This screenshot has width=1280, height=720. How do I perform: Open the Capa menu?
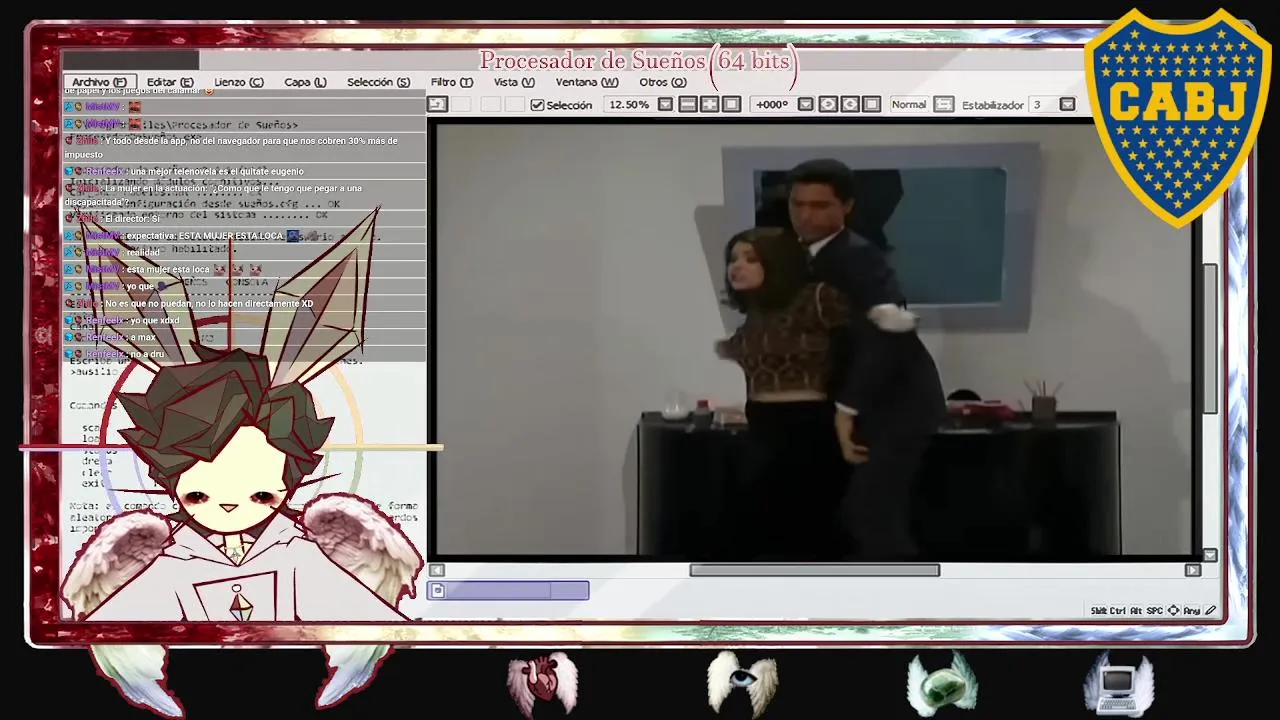305,82
